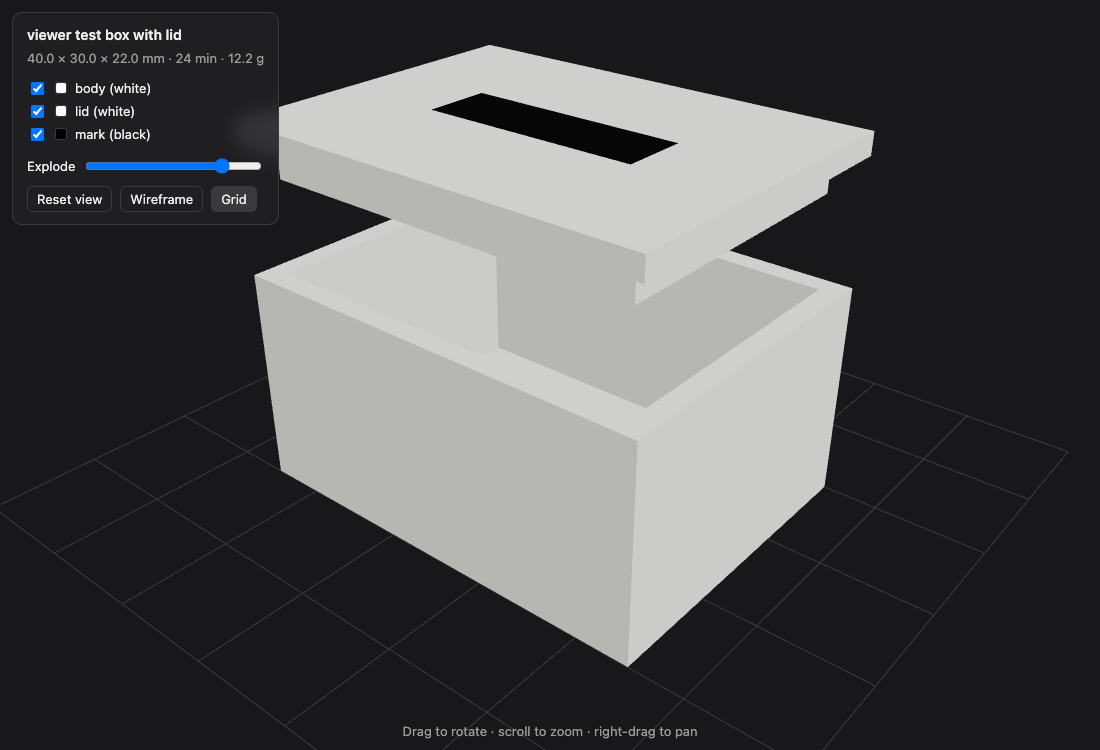Click the dimensions and print time text
The image size is (1100, 750).
click(x=145, y=59)
